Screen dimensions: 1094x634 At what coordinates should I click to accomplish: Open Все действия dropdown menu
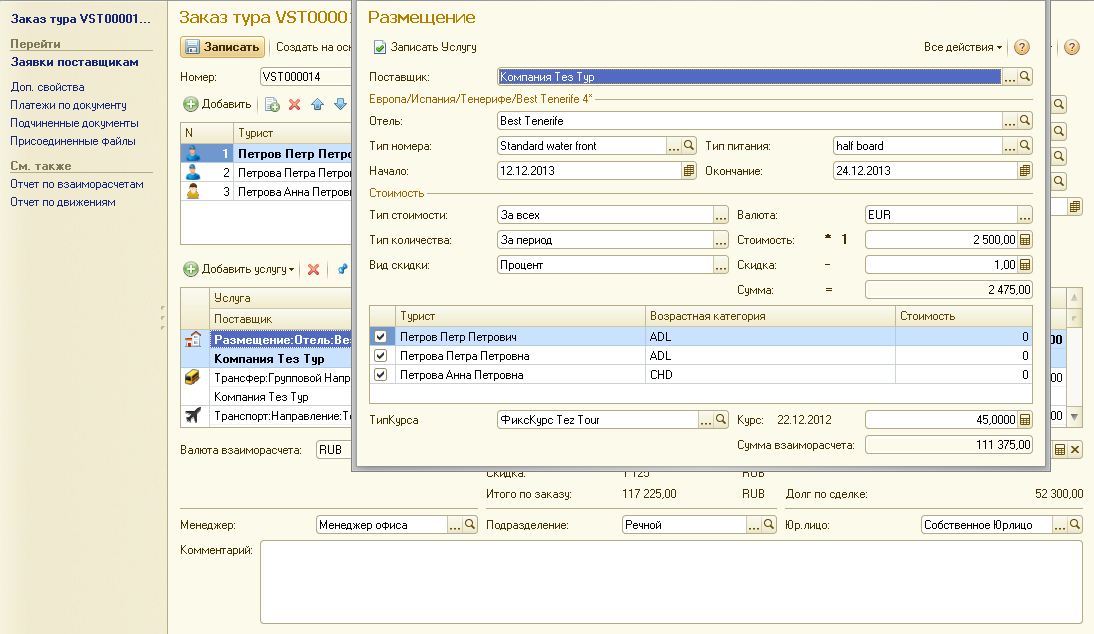(x=963, y=47)
